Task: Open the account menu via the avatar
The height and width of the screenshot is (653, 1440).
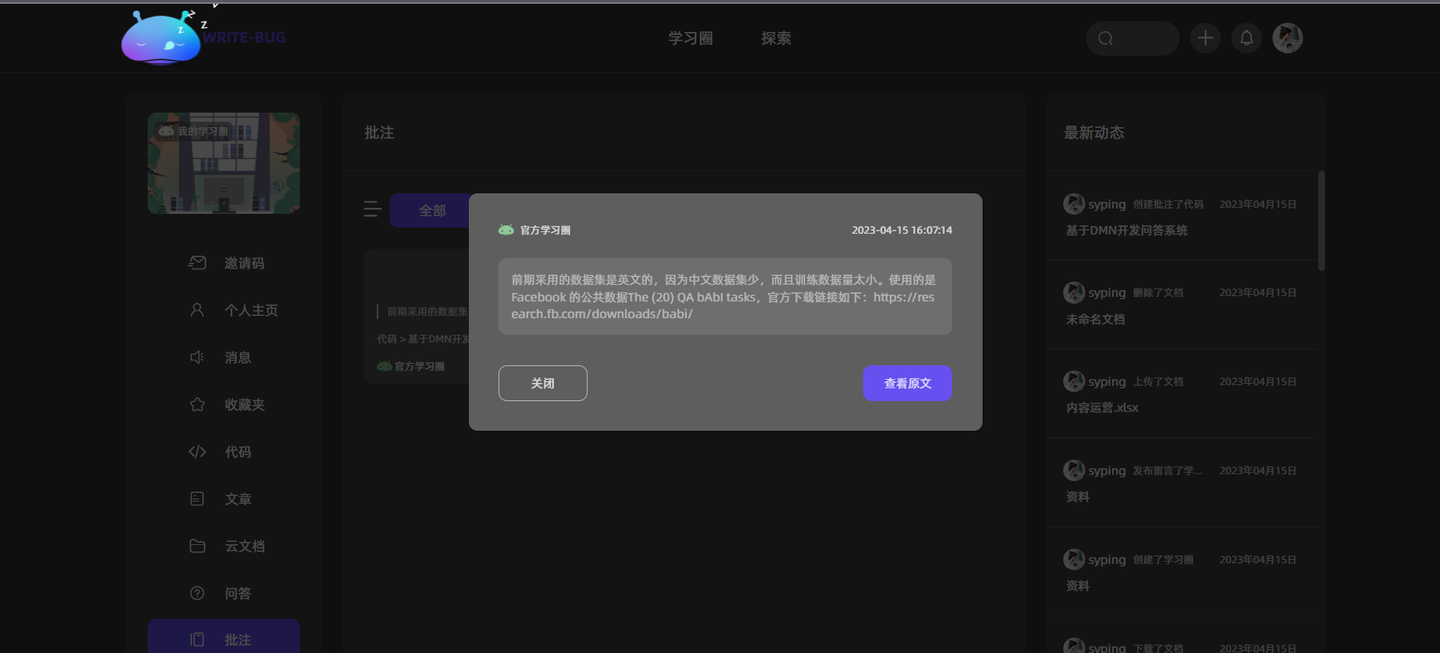Action: pyautogui.click(x=1287, y=37)
